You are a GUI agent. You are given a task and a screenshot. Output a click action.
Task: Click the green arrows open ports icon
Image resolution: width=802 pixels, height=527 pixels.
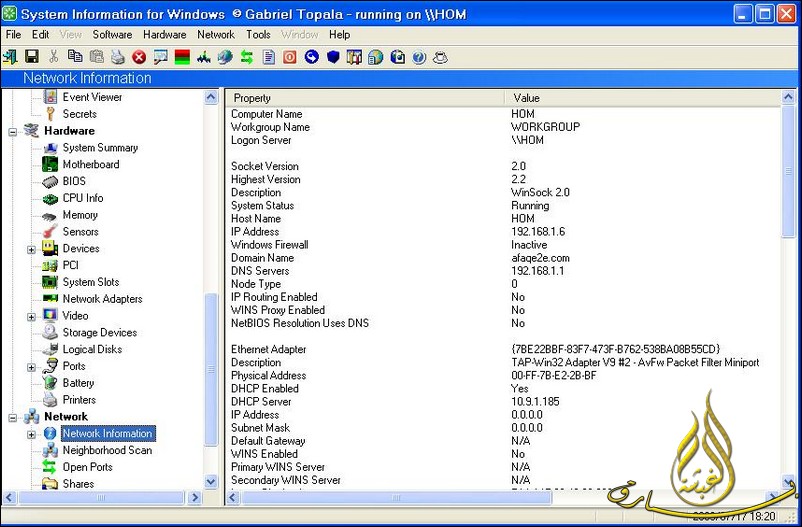click(247, 57)
